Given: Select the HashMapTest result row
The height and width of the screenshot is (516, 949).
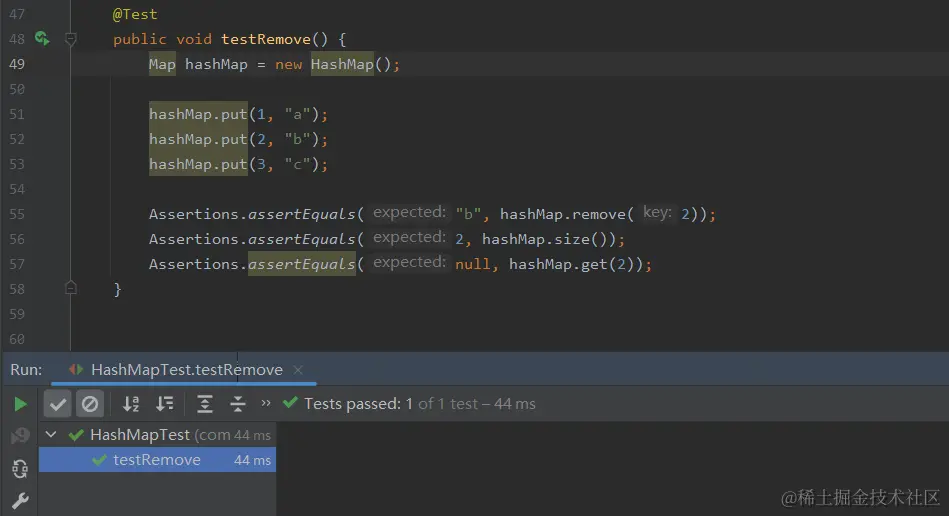Looking at the screenshot, I should click(157, 434).
